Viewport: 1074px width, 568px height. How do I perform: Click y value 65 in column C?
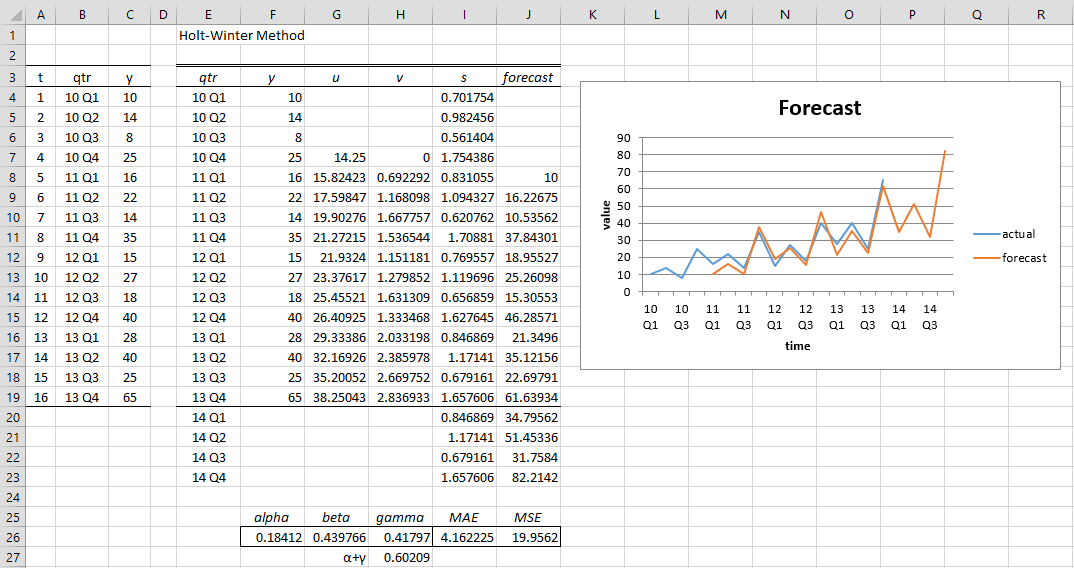[129, 397]
